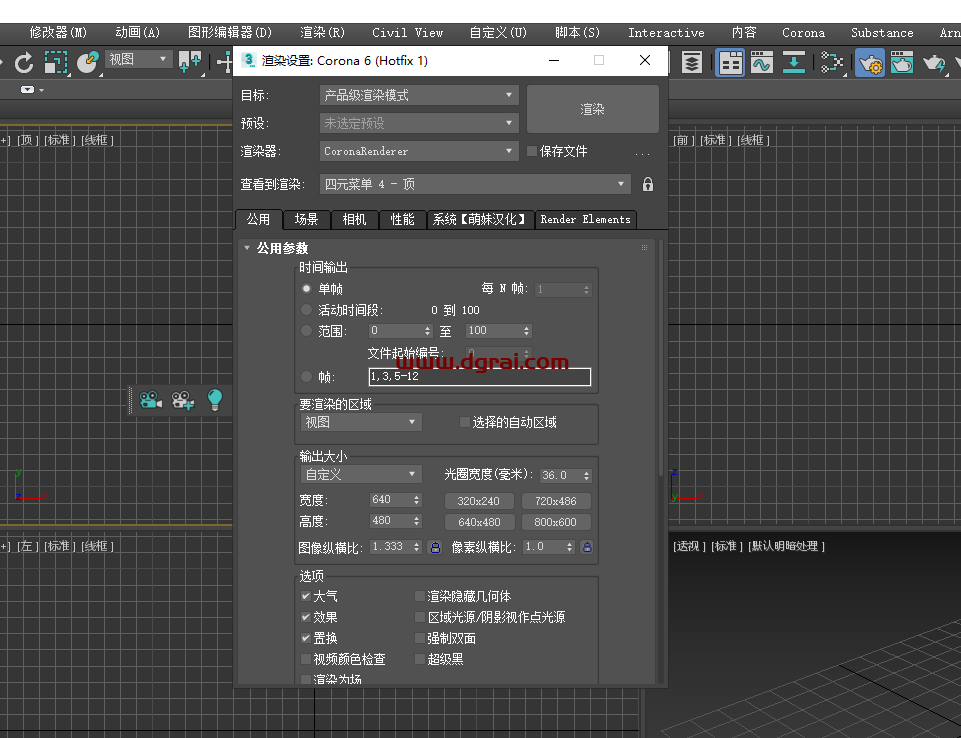Image resolution: width=961 pixels, height=738 pixels.
Task: Select the 范围 radio button
Action: tap(306, 330)
